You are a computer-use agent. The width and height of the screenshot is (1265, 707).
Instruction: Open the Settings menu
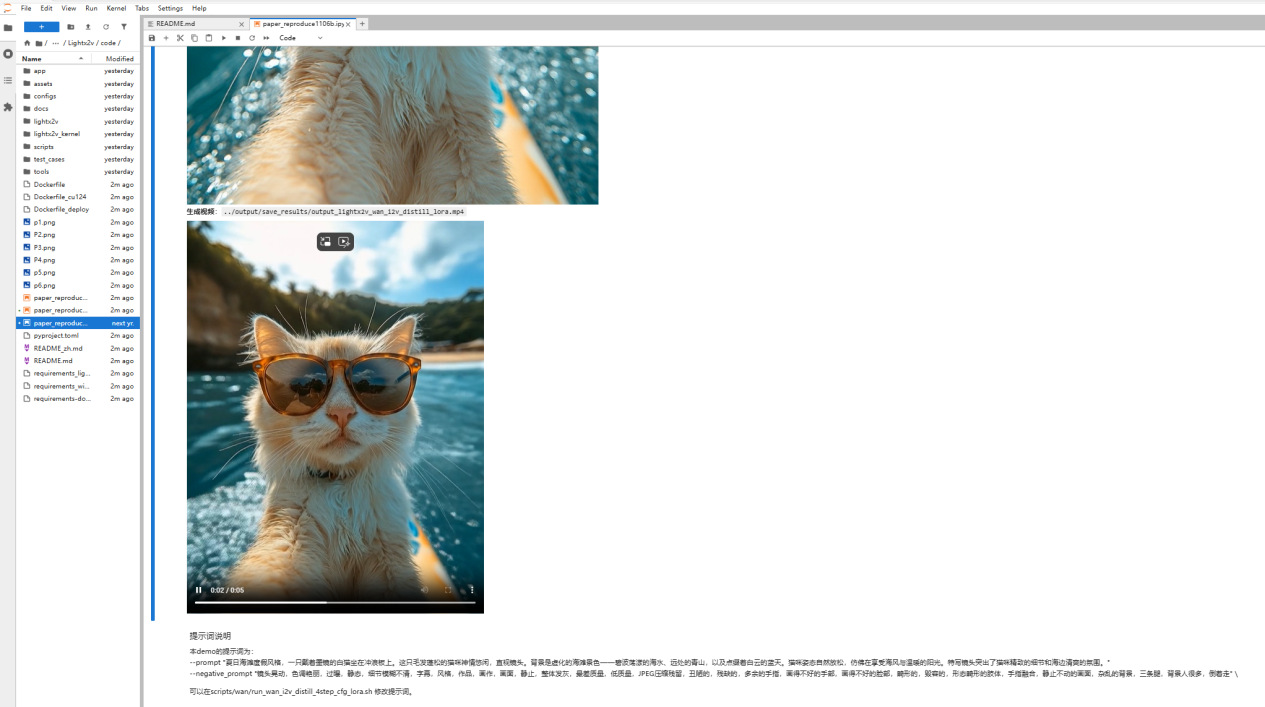170,8
